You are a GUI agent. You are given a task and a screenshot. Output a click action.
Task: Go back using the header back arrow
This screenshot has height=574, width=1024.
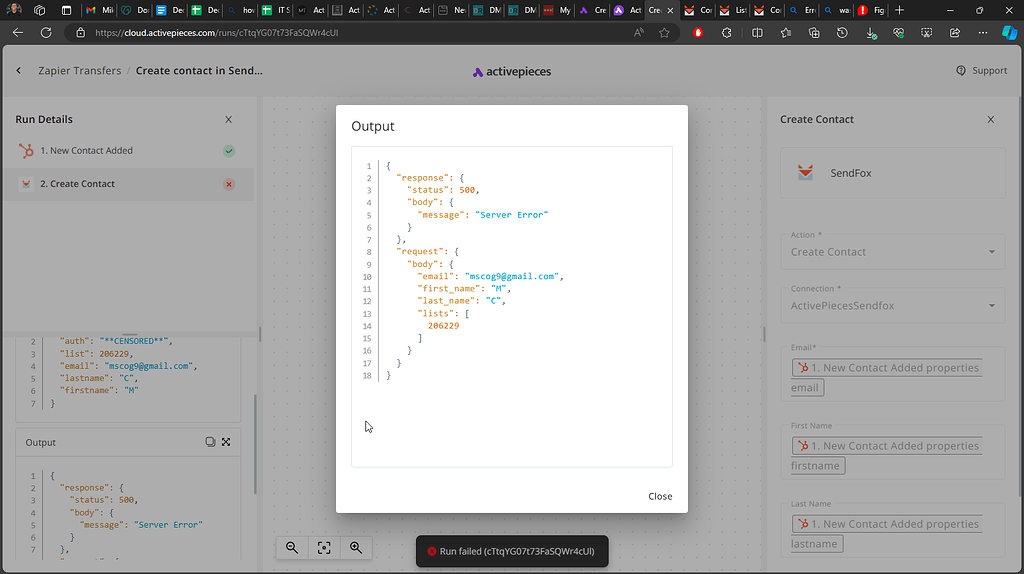coord(19,71)
